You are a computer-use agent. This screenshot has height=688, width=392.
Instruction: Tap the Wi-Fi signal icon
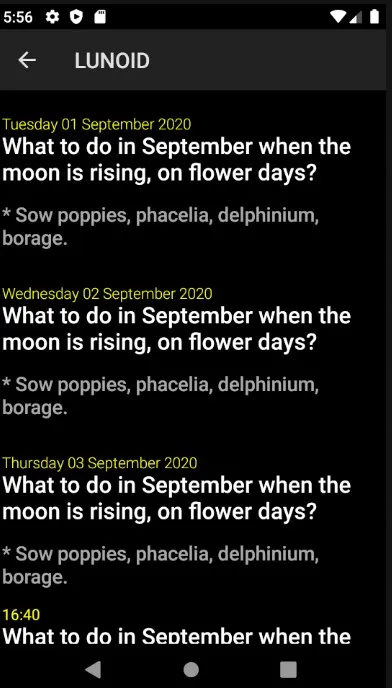click(x=338, y=17)
